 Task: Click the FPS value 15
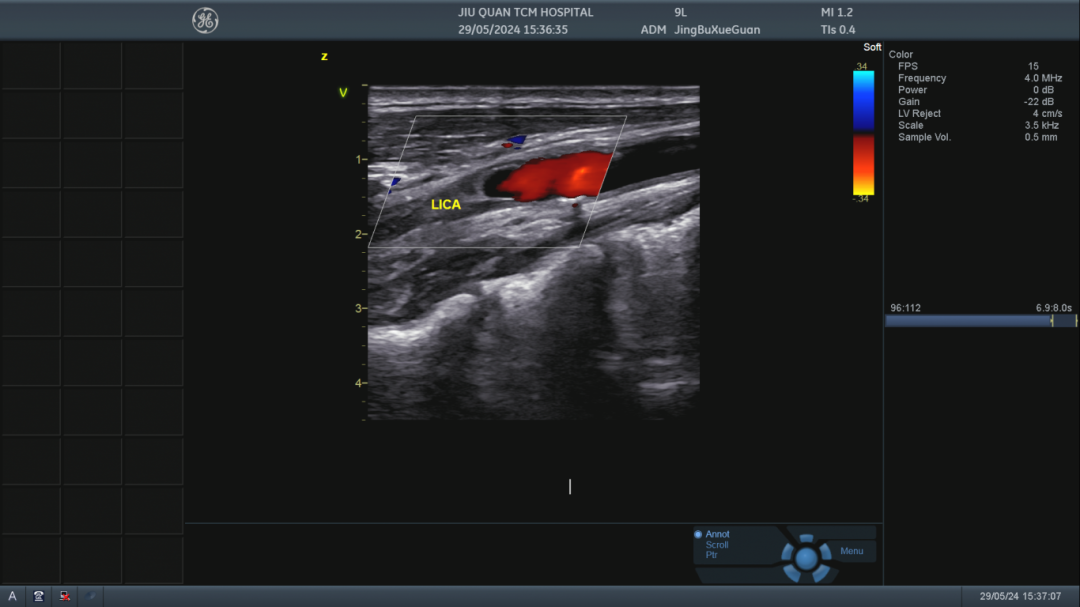coord(1033,66)
